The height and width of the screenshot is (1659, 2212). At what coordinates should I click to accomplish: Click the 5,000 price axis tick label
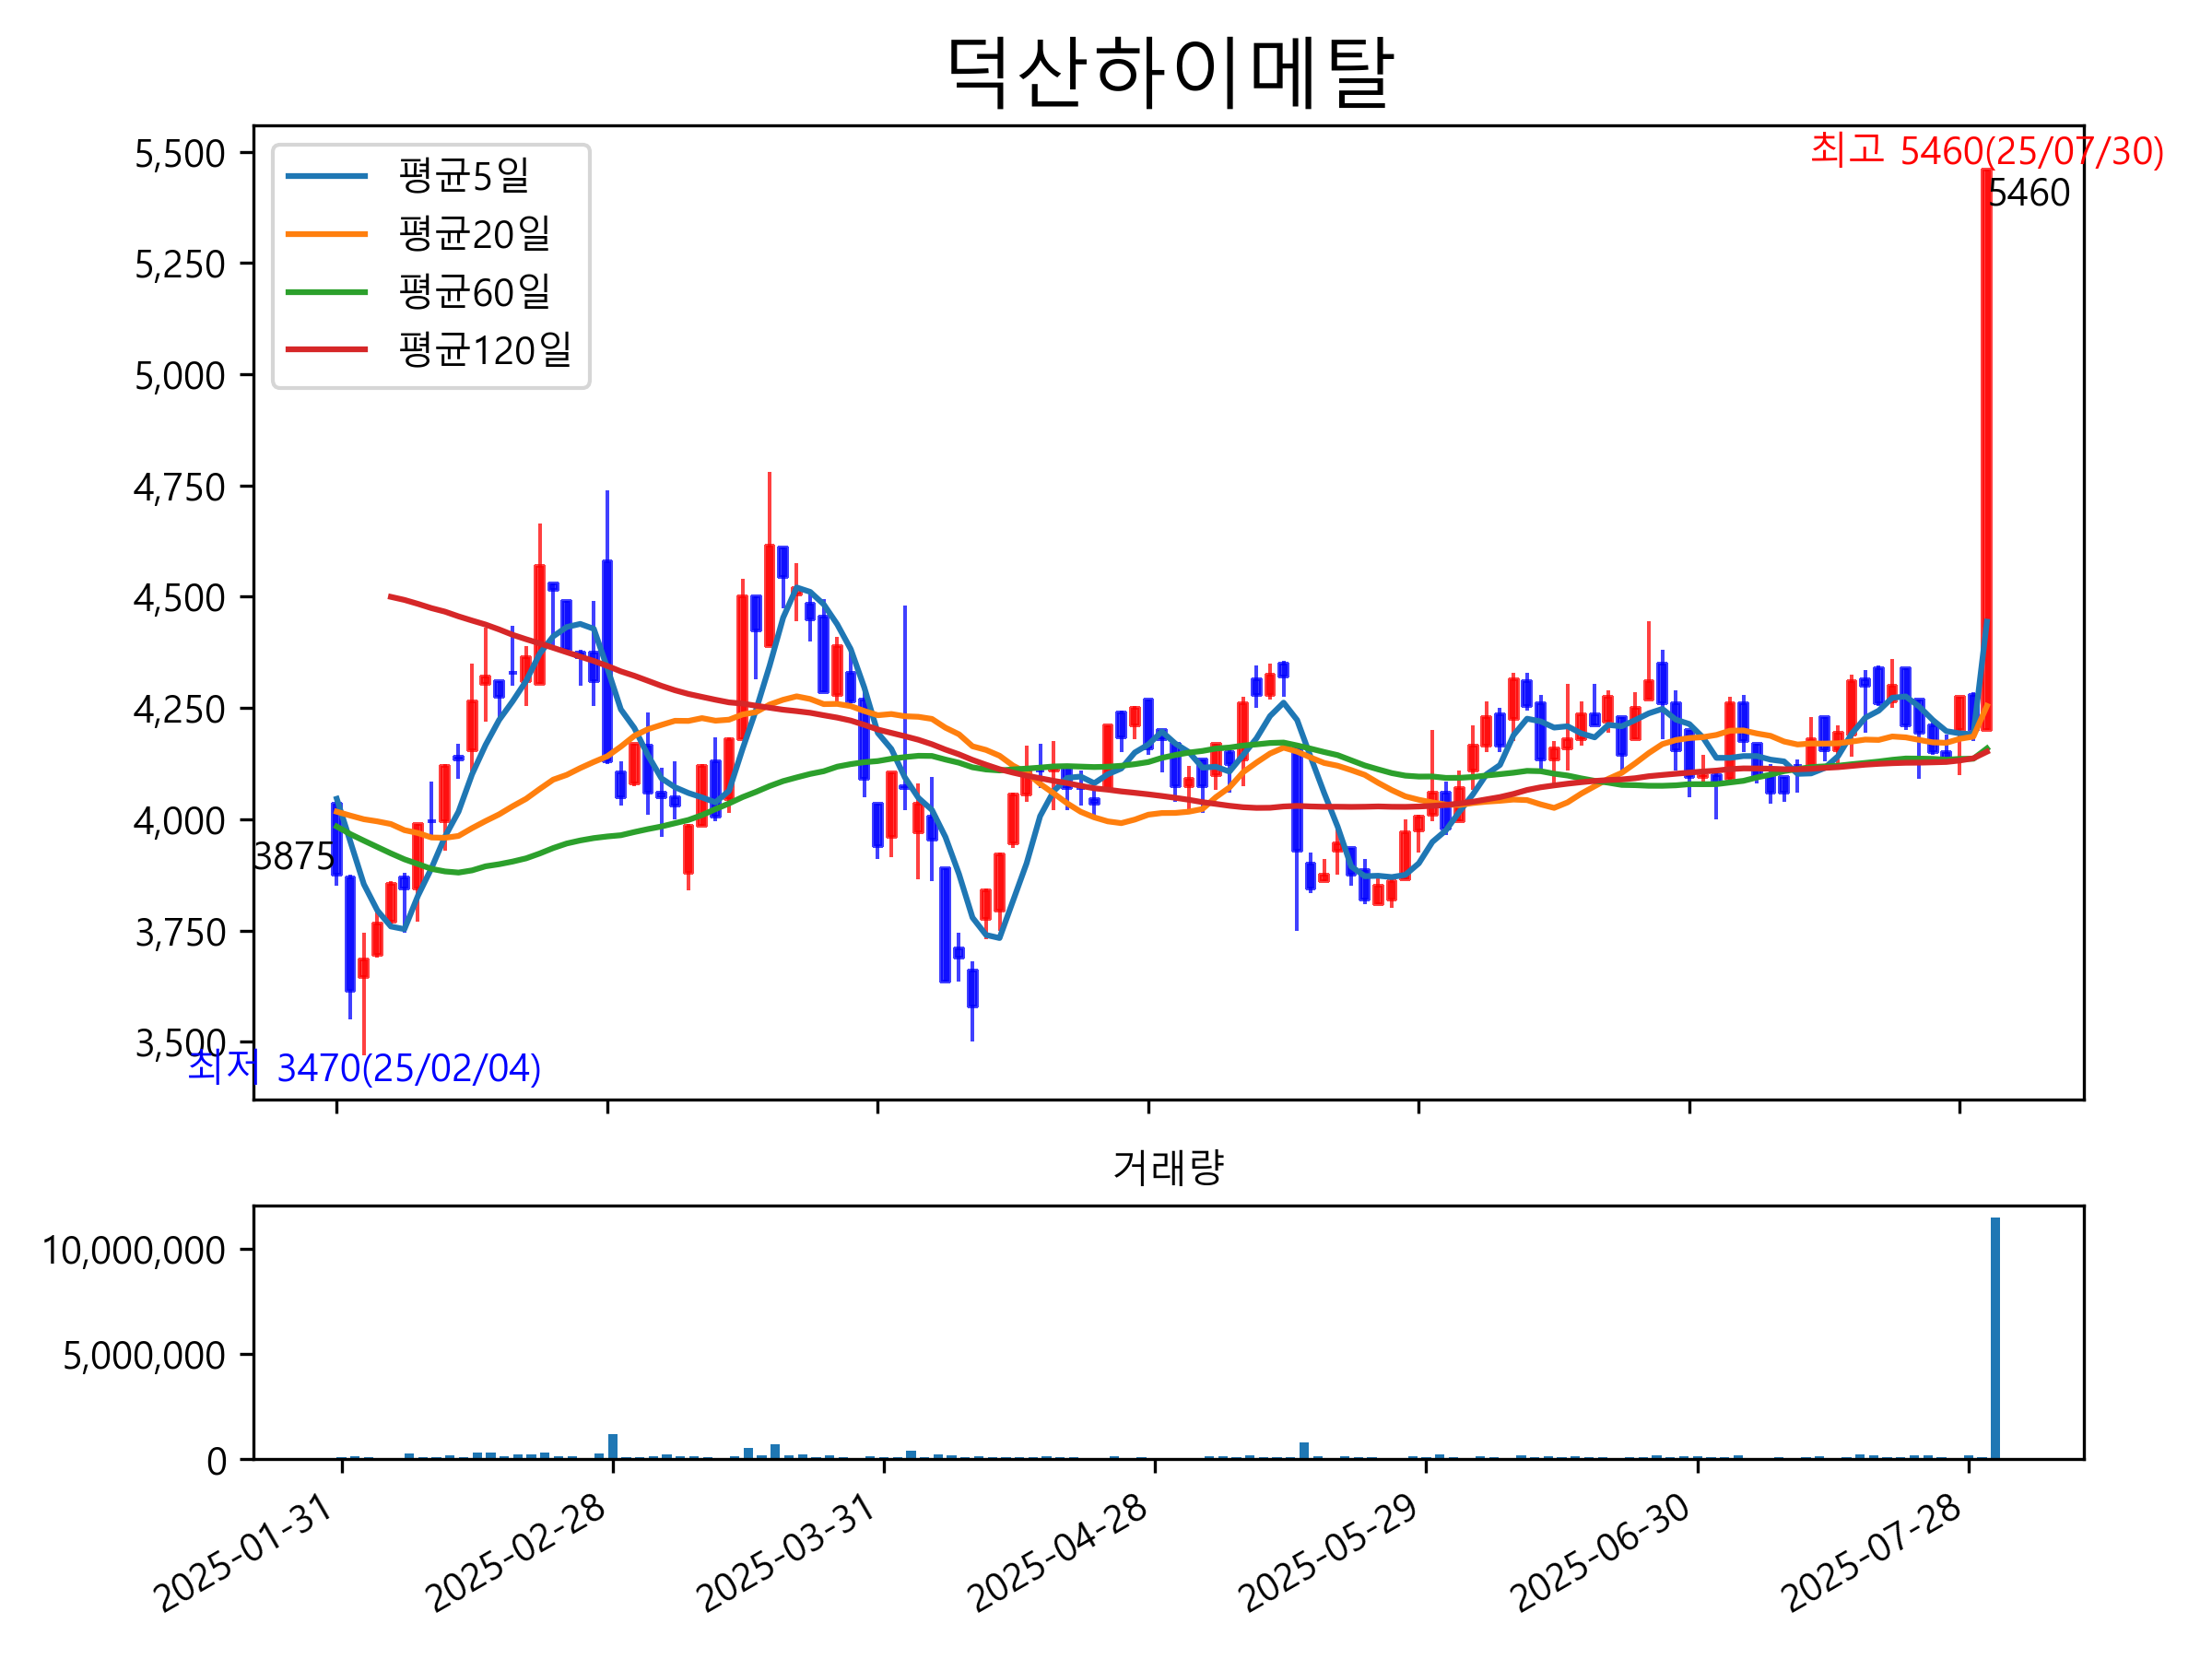[180, 376]
